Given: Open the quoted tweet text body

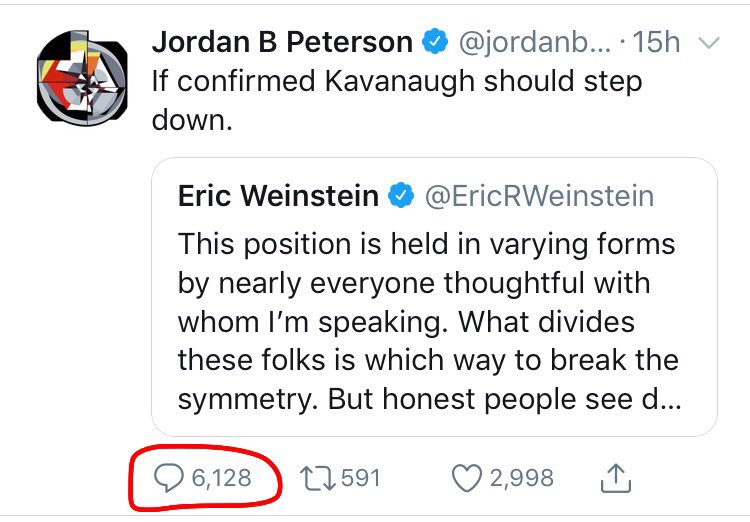Looking at the screenshot, I should (x=429, y=322).
